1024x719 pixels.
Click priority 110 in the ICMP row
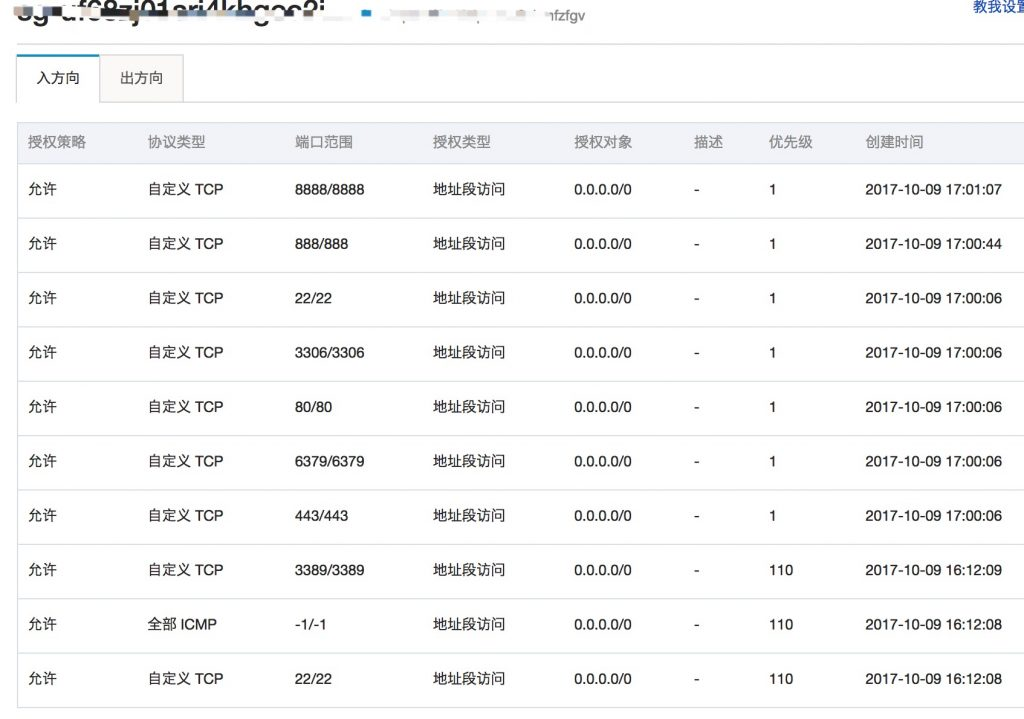pyautogui.click(x=781, y=625)
